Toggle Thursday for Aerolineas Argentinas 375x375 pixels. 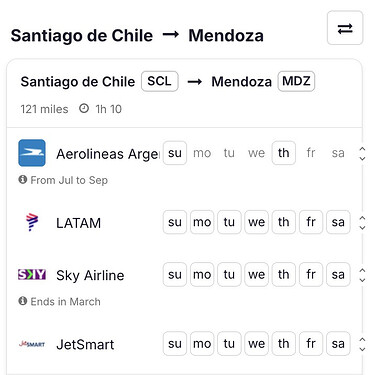coord(284,153)
